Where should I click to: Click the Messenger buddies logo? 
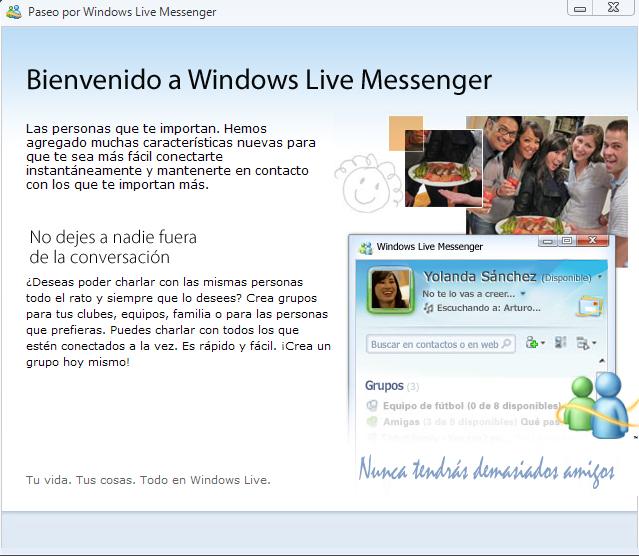[596, 406]
